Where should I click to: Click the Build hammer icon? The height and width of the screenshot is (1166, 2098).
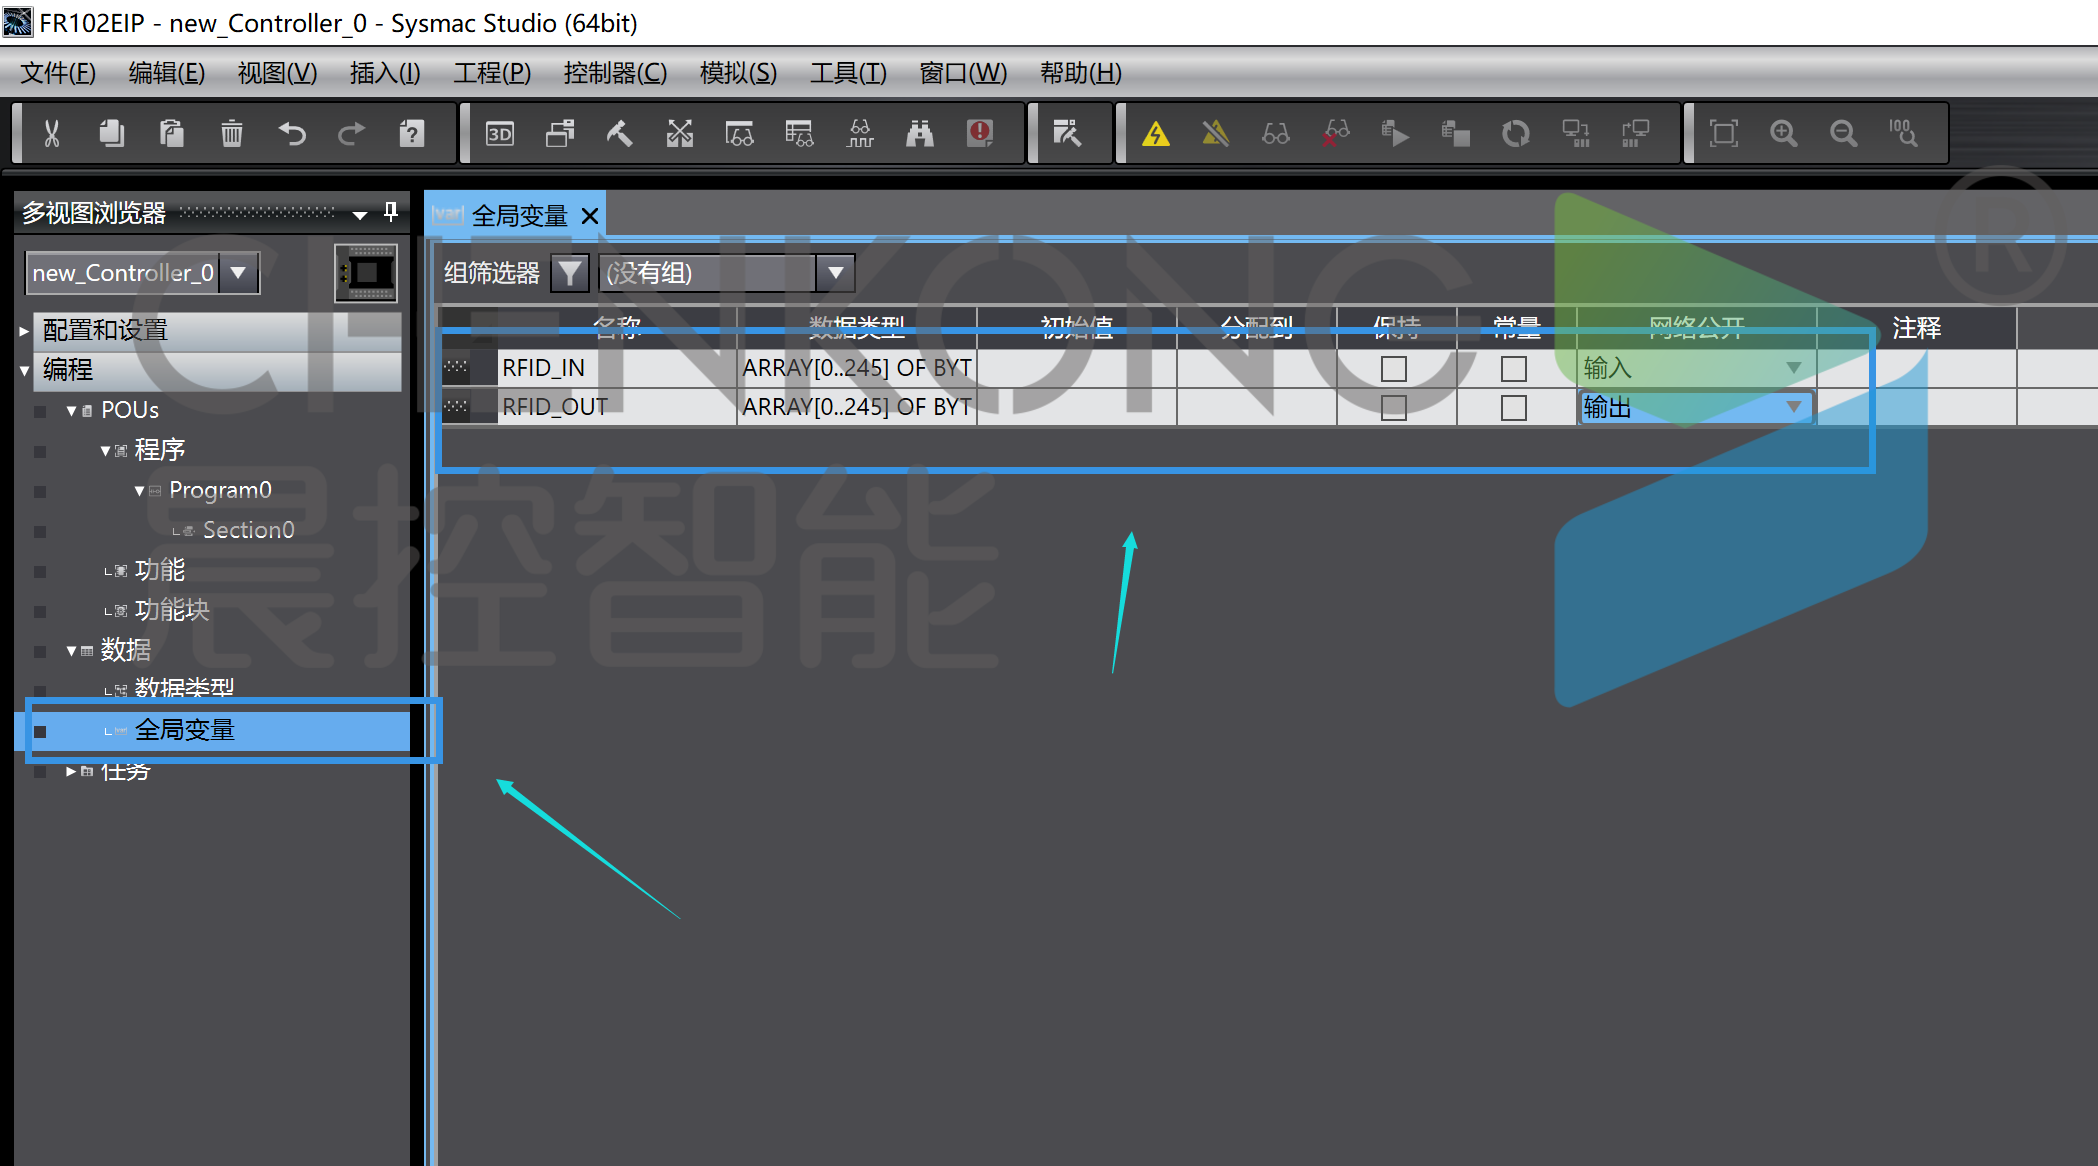coord(620,133)
